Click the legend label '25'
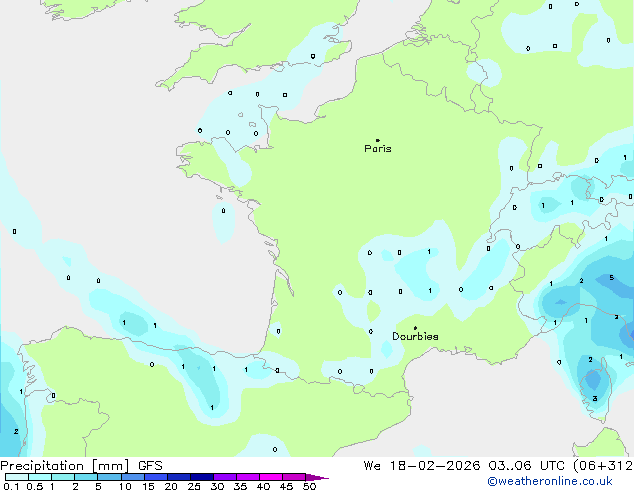Viewport: 634px width, 490px height. pyautogui.click(x=194, y=486)
